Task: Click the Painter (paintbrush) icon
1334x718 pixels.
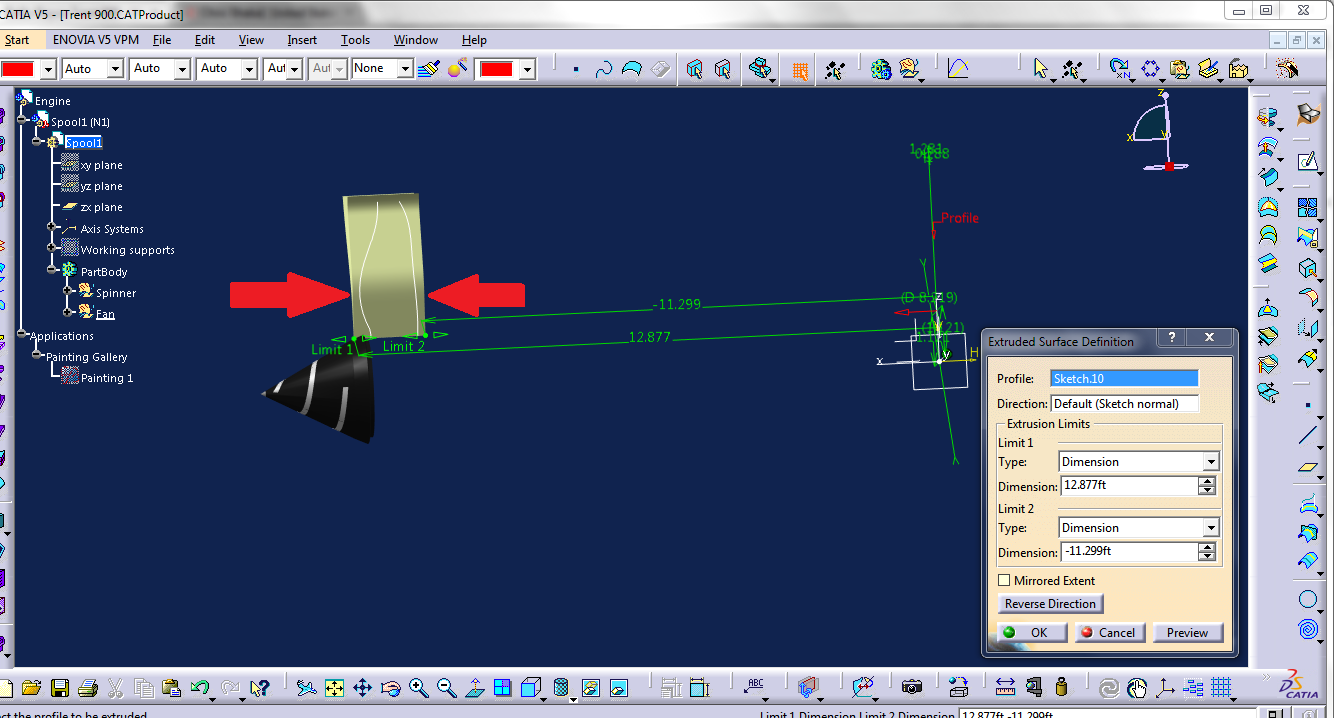Action: click(x=430, y=69)
